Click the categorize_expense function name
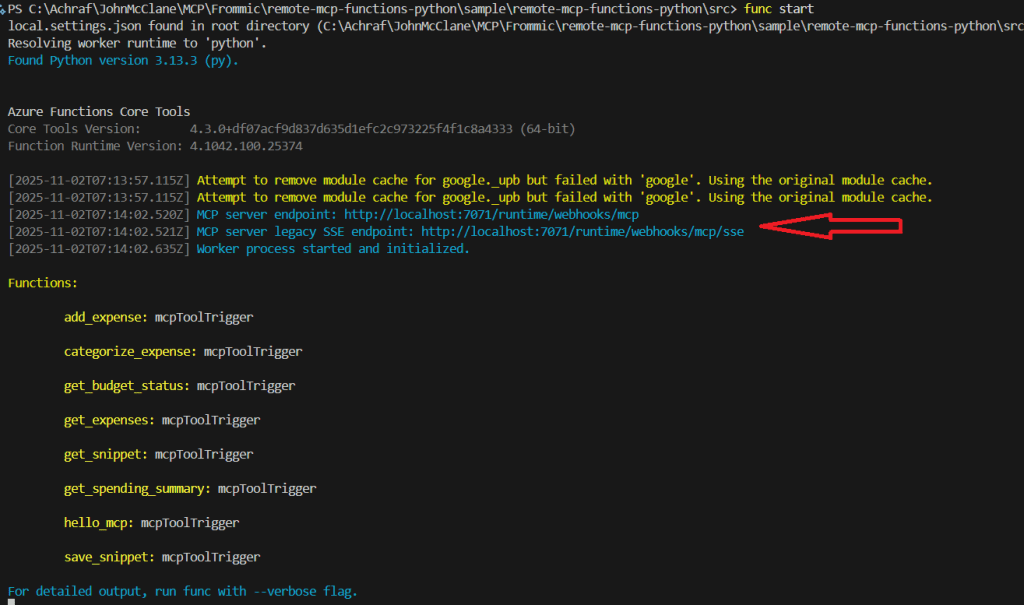Image resolution: width=1024 pixels, height=605 pixels. coord(130,351)
